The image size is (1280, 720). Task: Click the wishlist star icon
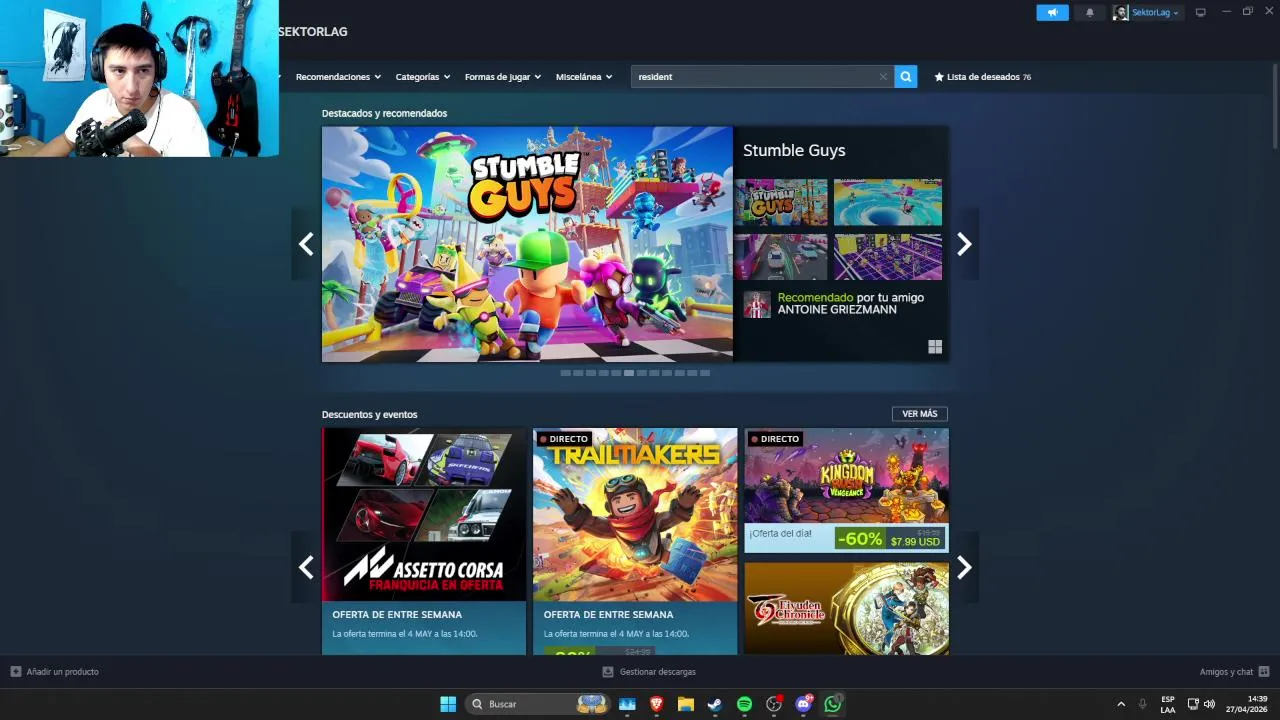[939, 77]
